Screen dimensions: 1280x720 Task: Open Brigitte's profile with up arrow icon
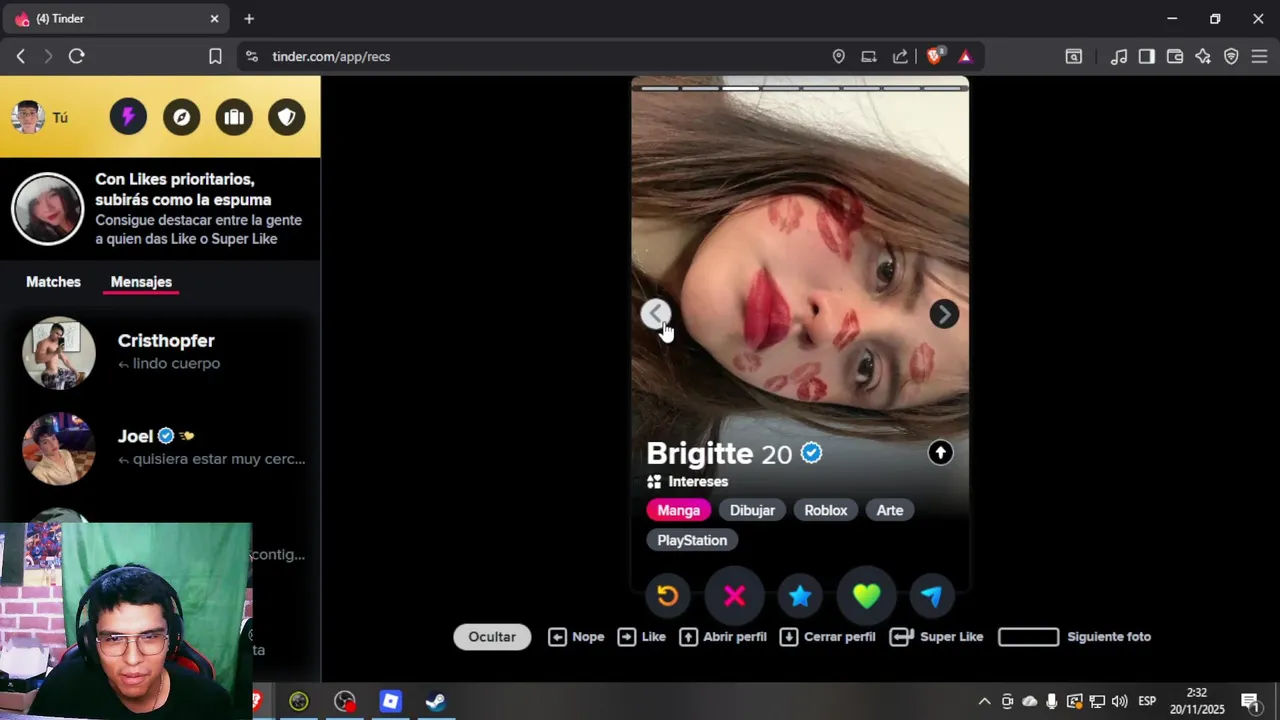tap(940, 453)
